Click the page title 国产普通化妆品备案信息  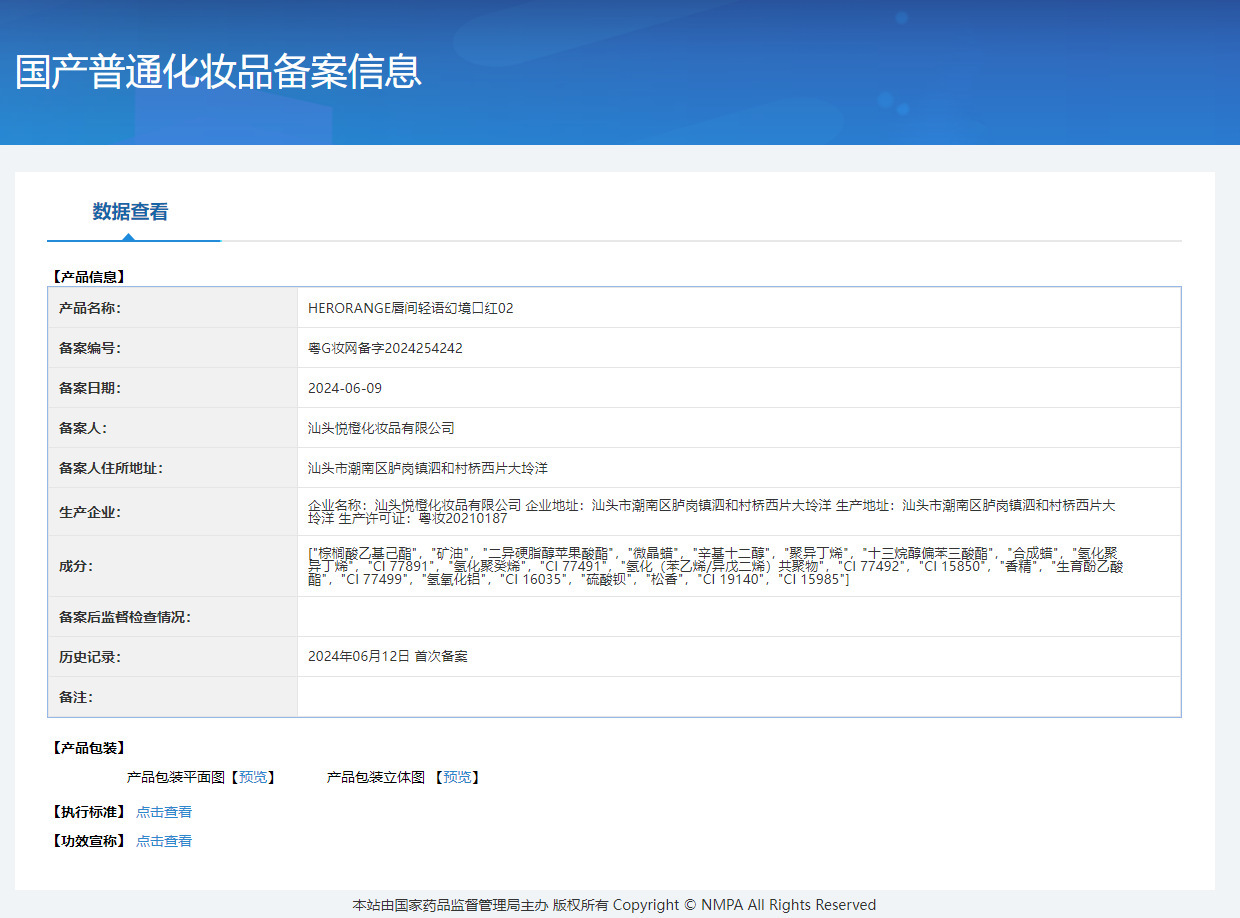point(219,72)
